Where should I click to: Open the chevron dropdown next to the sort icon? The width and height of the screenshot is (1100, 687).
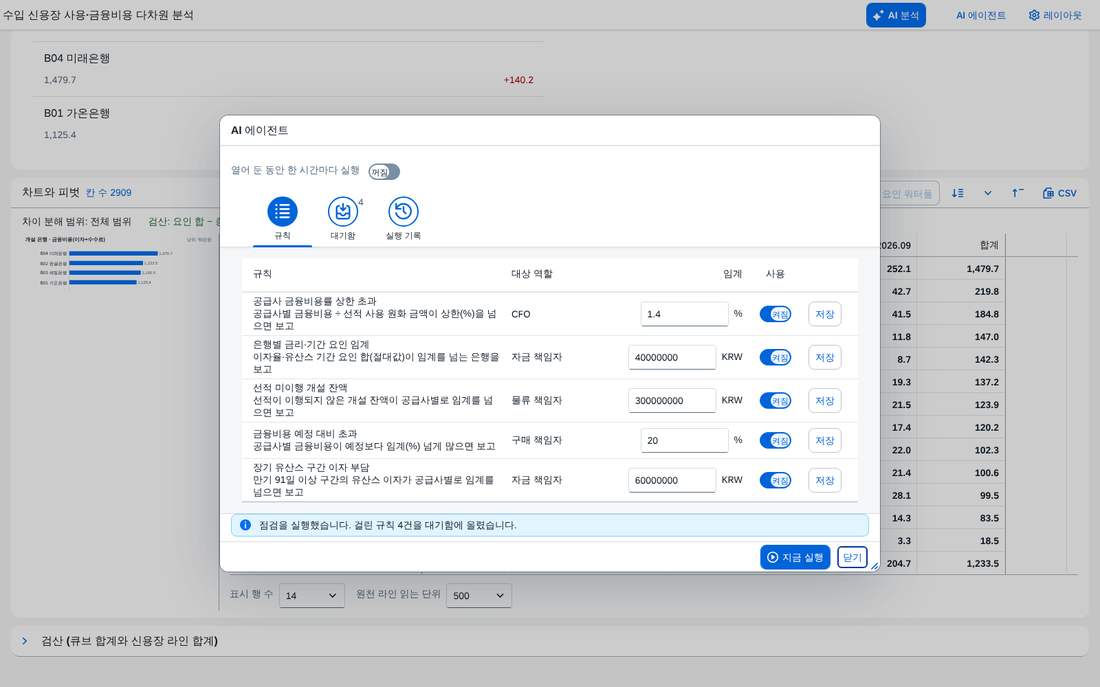coord(988,193)
